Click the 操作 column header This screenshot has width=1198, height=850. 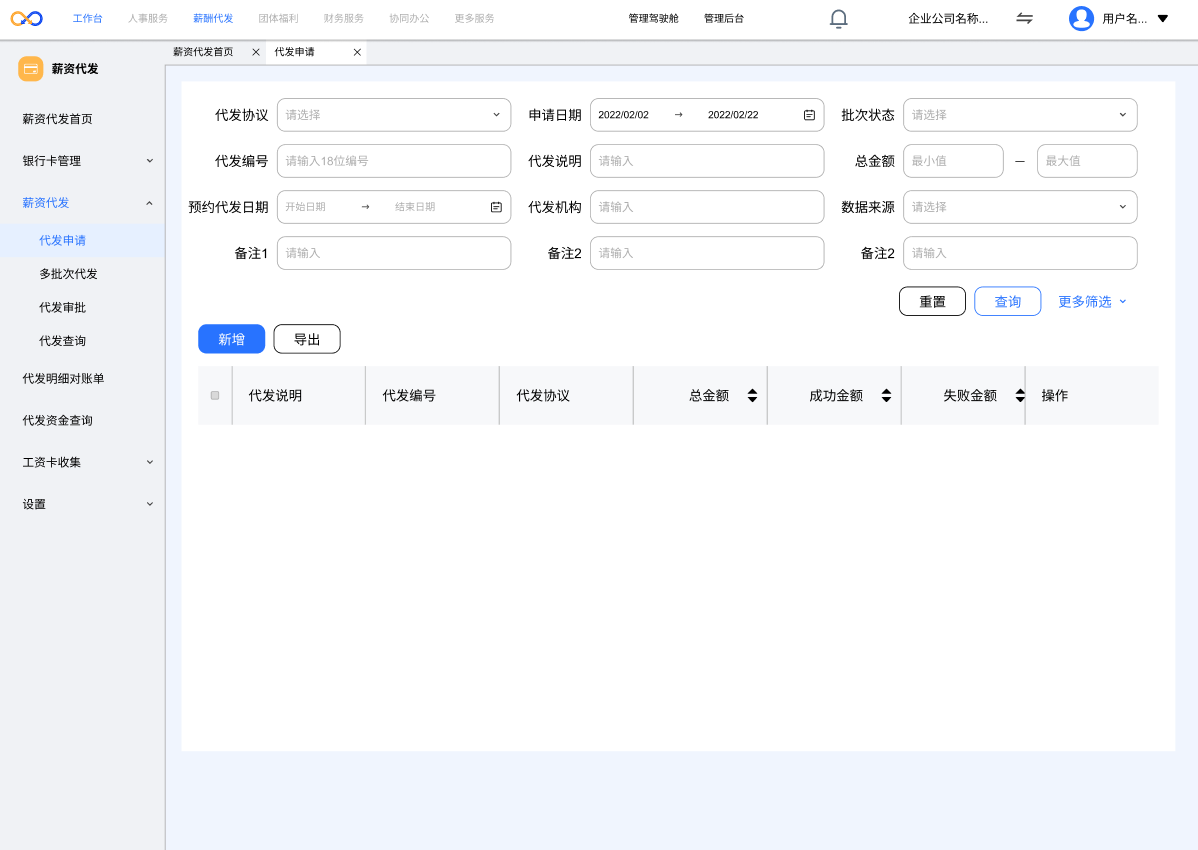1054,396
